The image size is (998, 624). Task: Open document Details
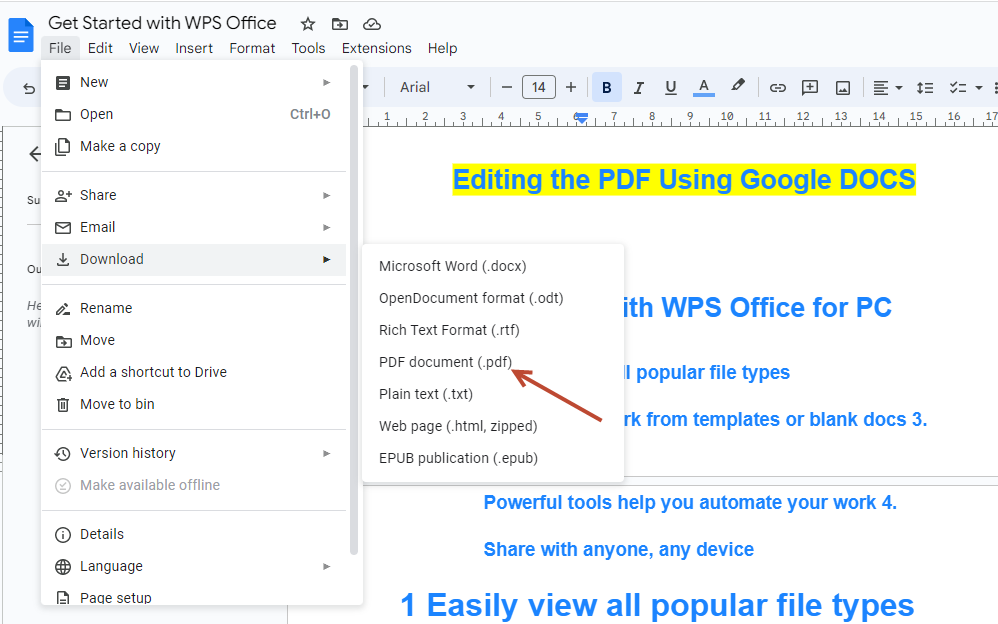click(194, 534)
